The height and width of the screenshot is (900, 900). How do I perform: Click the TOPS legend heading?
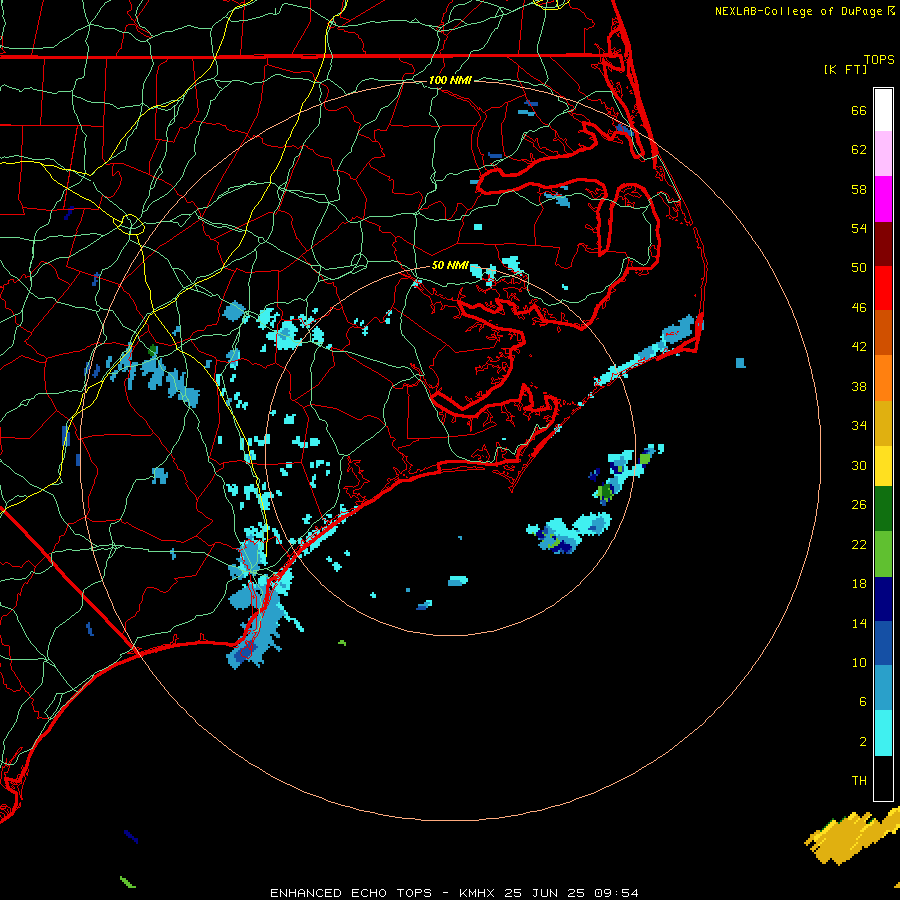(879, 60)
